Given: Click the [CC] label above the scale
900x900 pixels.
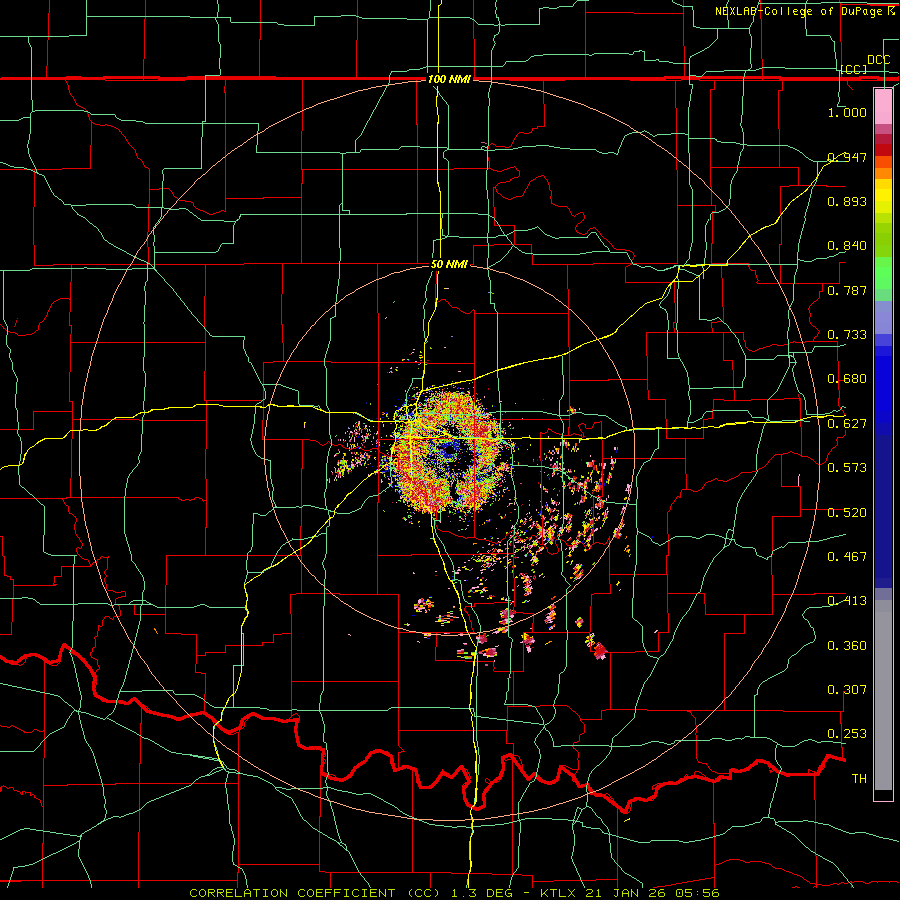Looking at the screenshot, I should point(854,69).
